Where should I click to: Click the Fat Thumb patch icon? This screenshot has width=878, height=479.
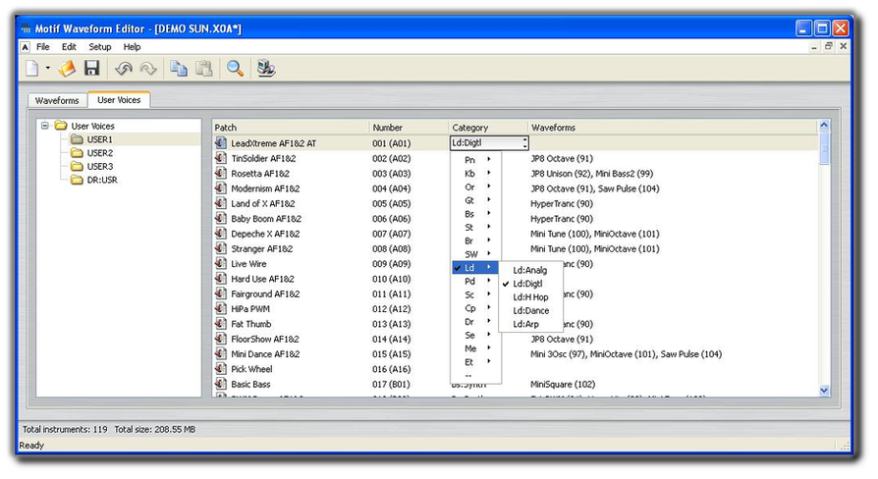point(221,324)
